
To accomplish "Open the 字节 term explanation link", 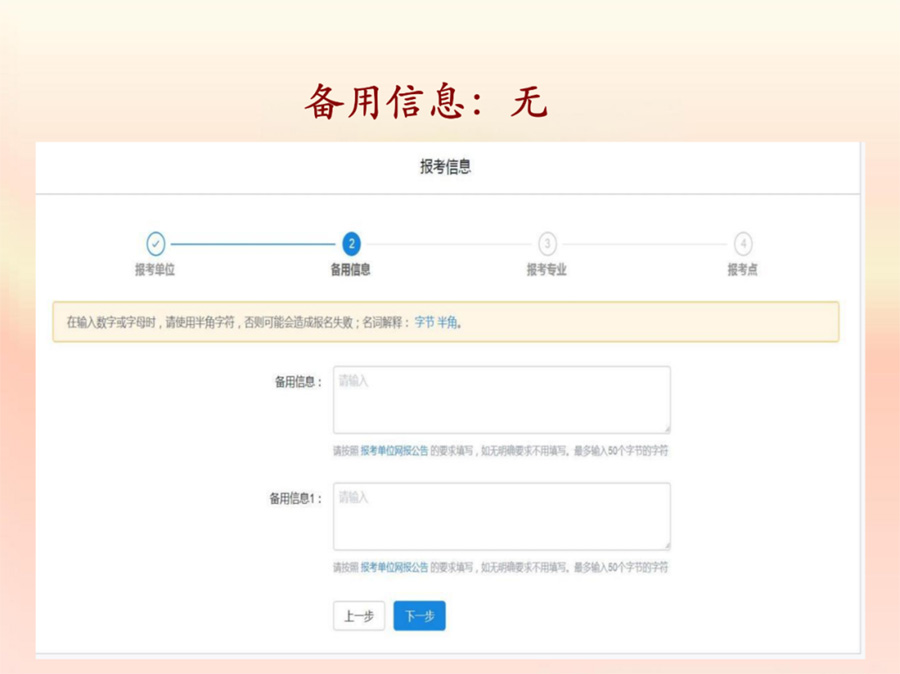I will (x=424, y=323).
